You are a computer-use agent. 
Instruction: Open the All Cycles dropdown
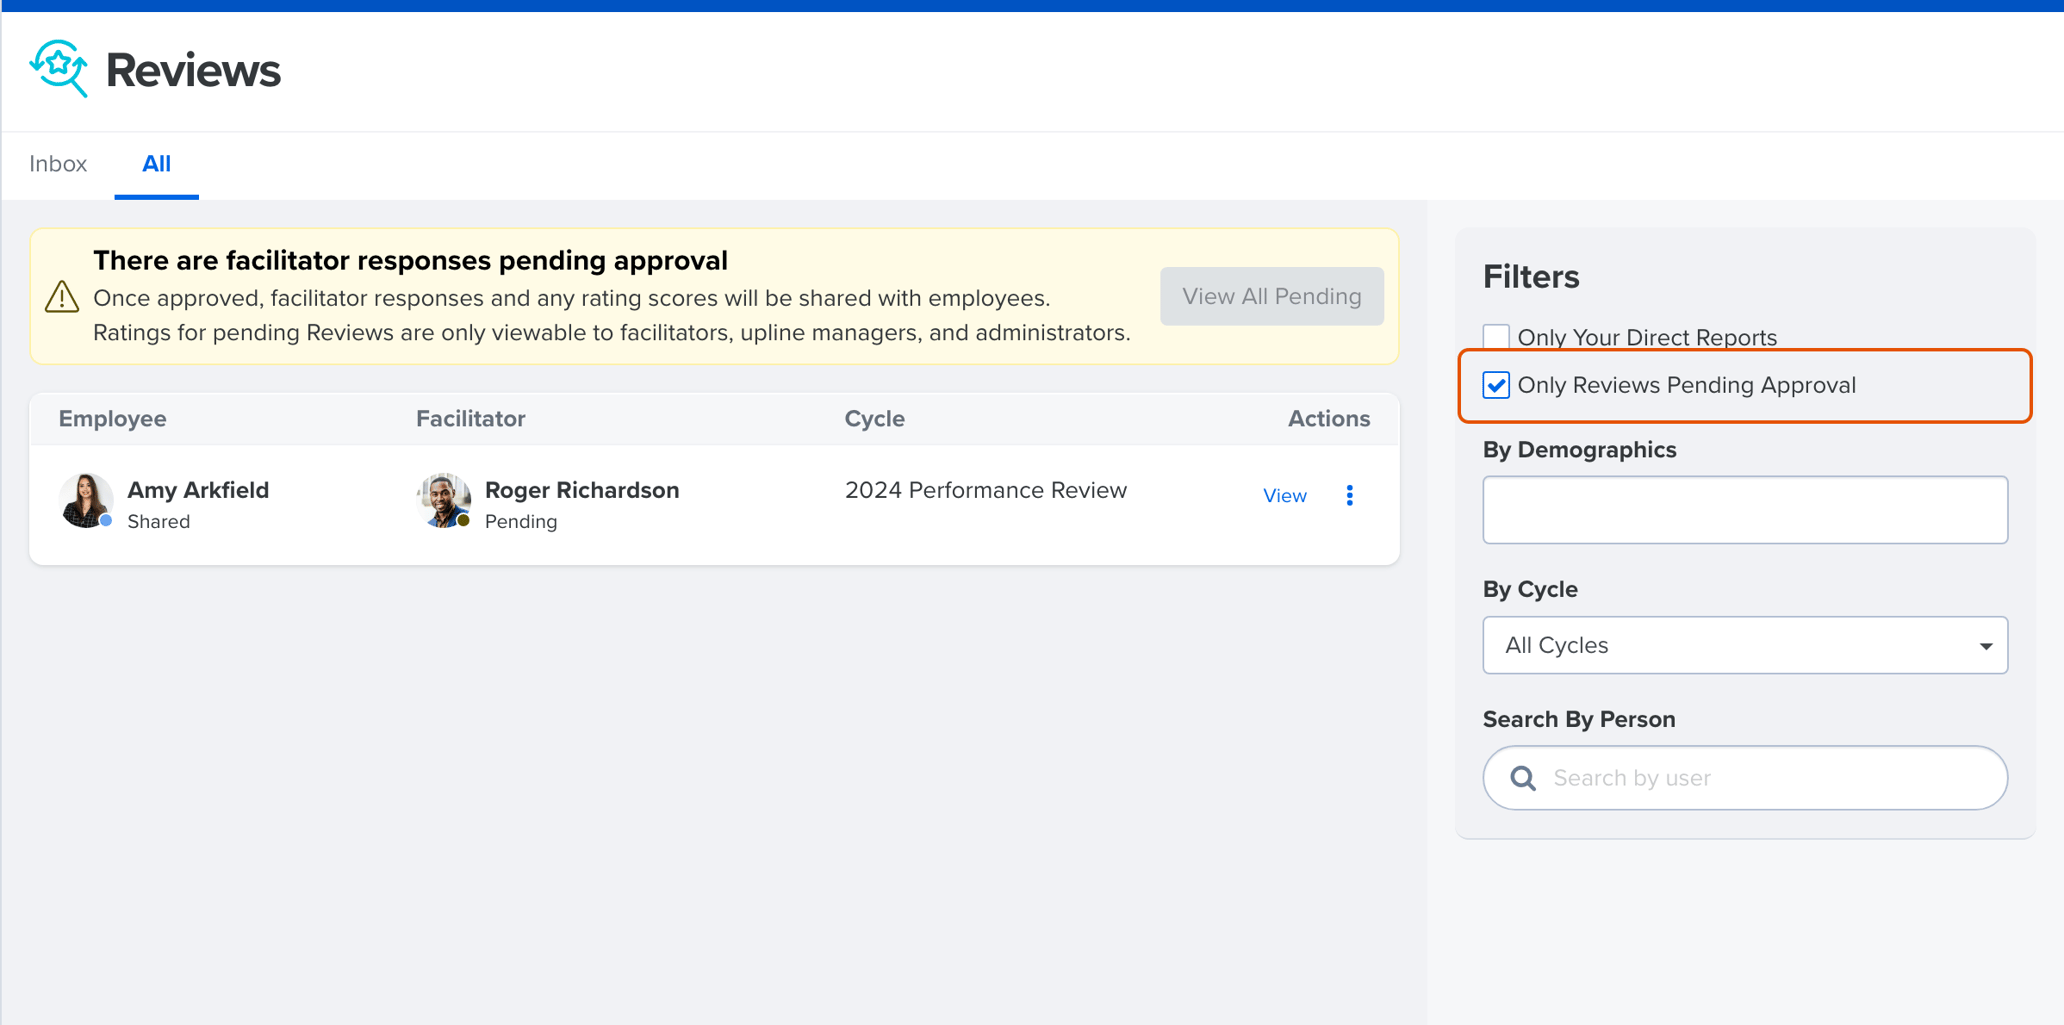tap(1744, 645)
